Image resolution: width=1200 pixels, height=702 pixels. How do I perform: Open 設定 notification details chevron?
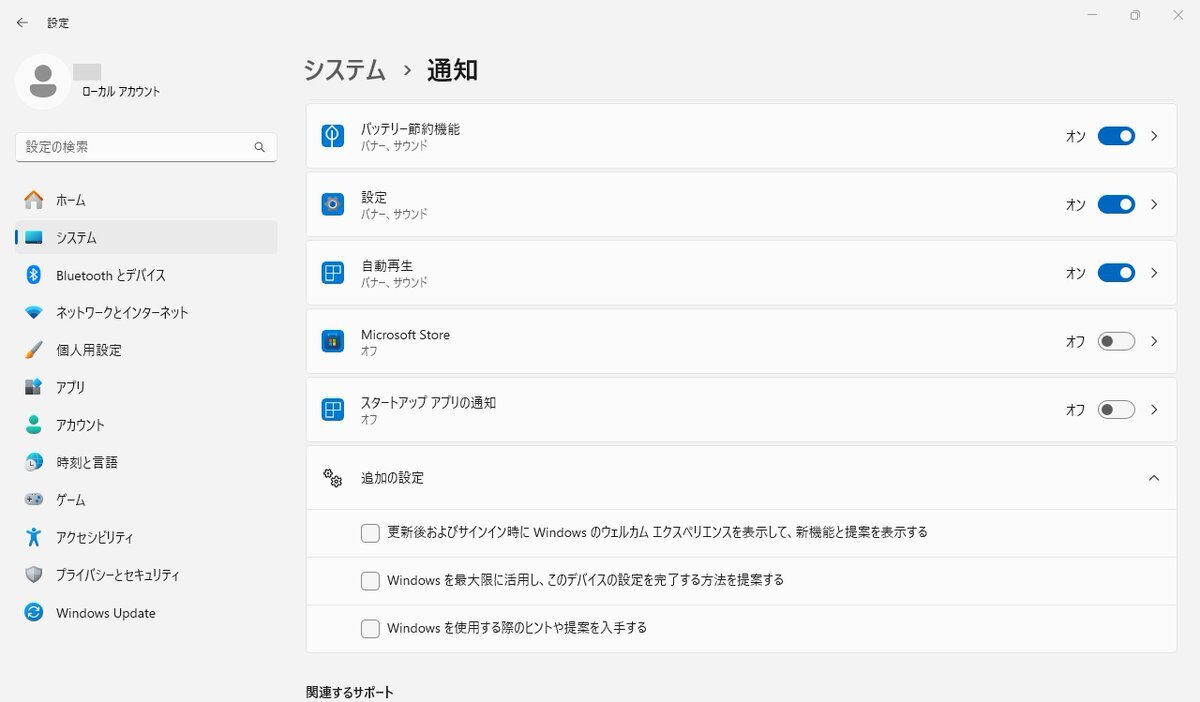tap(1154, 204)
